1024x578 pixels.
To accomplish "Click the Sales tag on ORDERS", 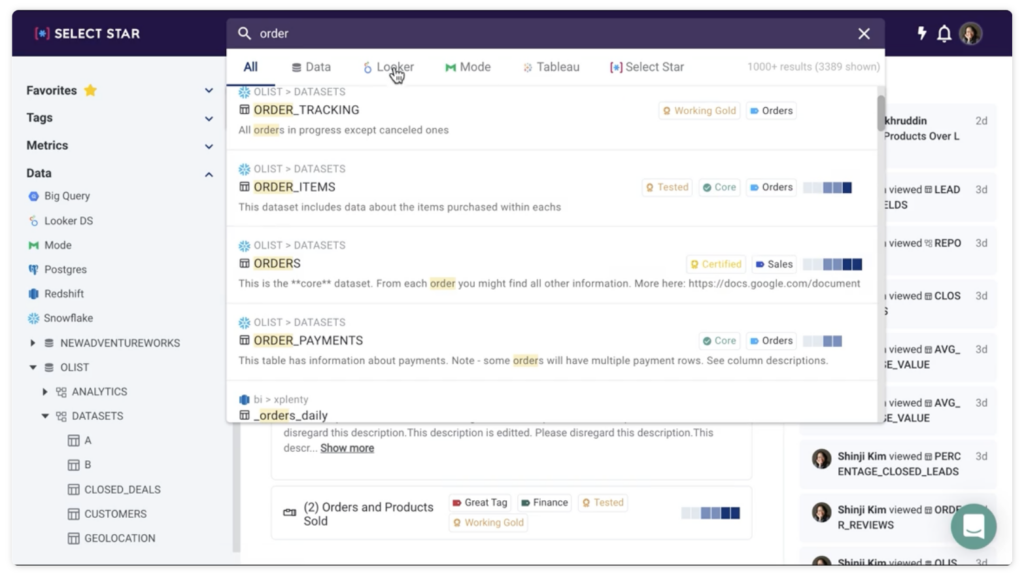I will tap(774, 264).
